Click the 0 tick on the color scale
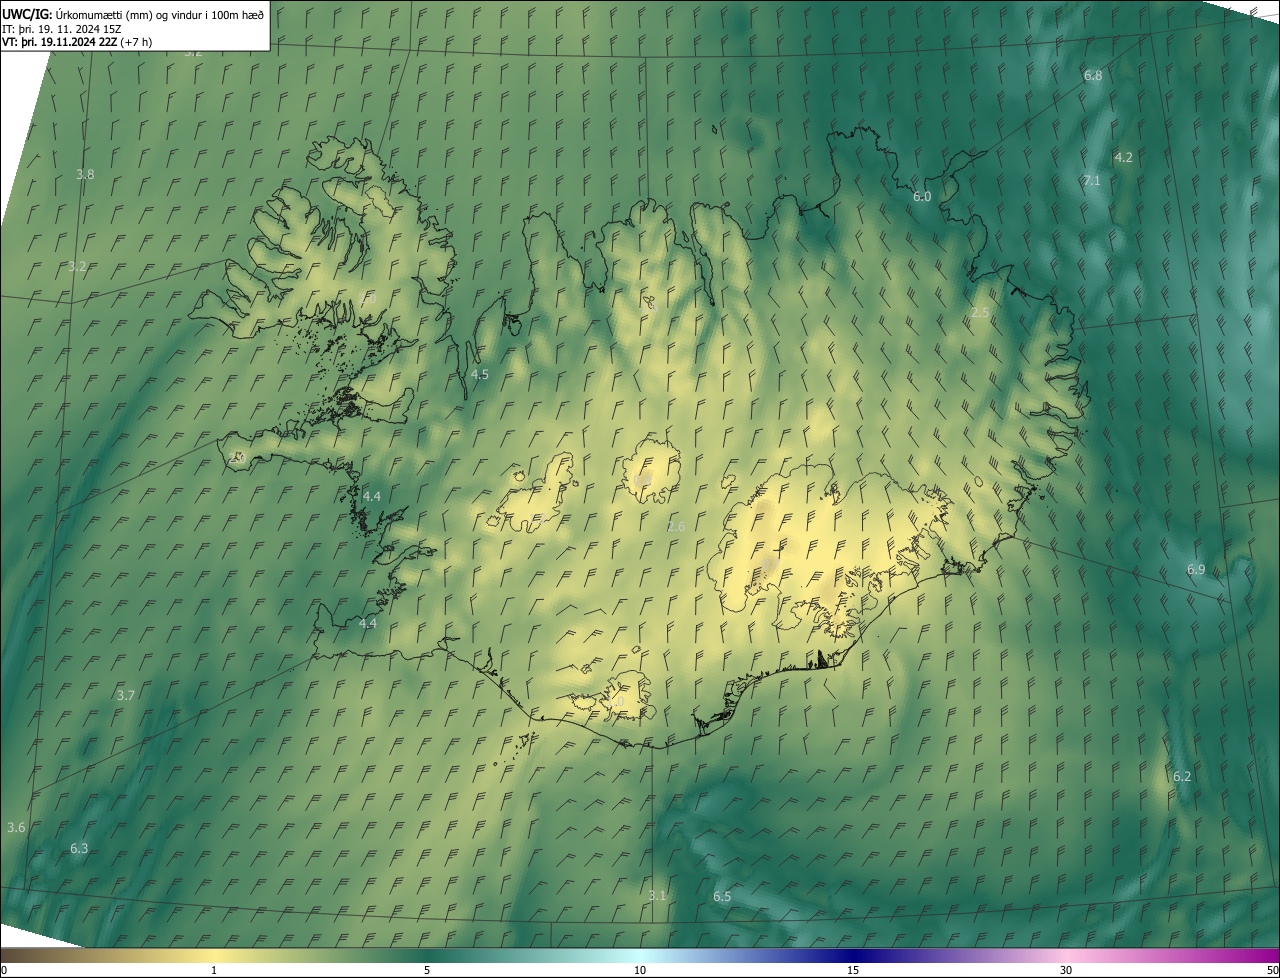The height and width of the screenshot is (978, 1280). [4, 970]
